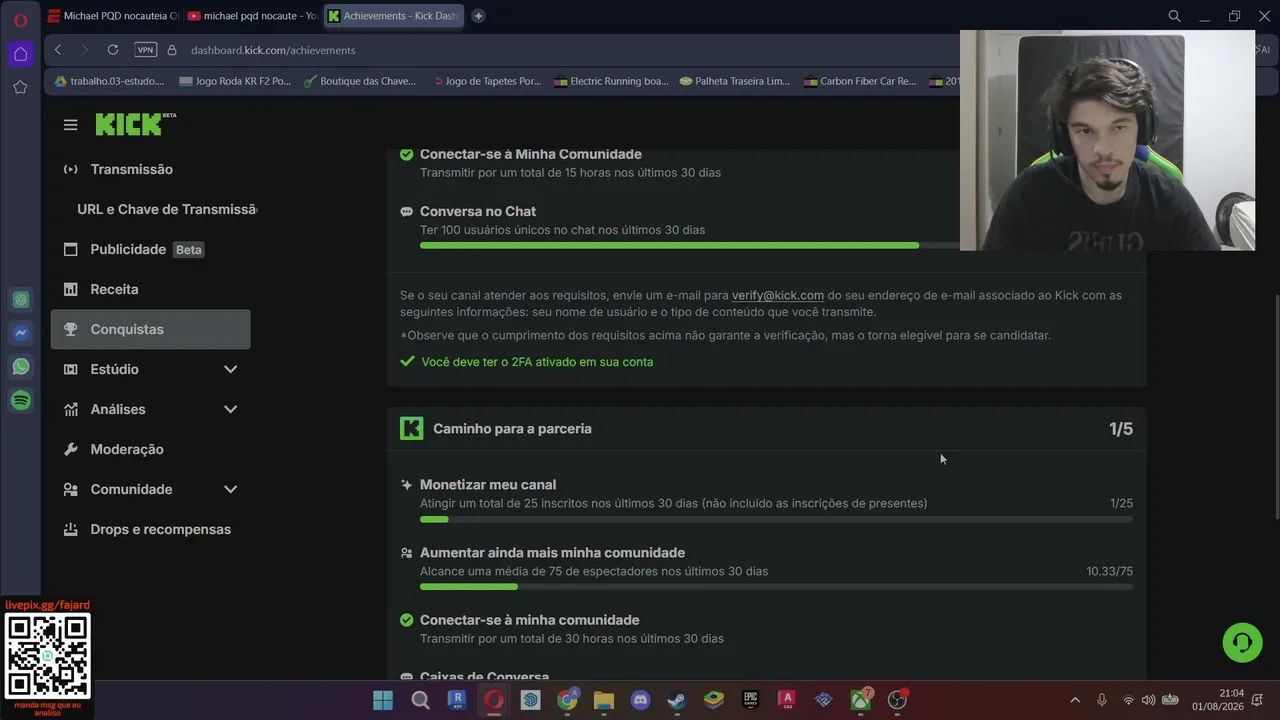Open the Boutique das Chave bookmark
The height and width of the screenshot is (720, 1280).
pyautogui.click(x=360, y=81)
